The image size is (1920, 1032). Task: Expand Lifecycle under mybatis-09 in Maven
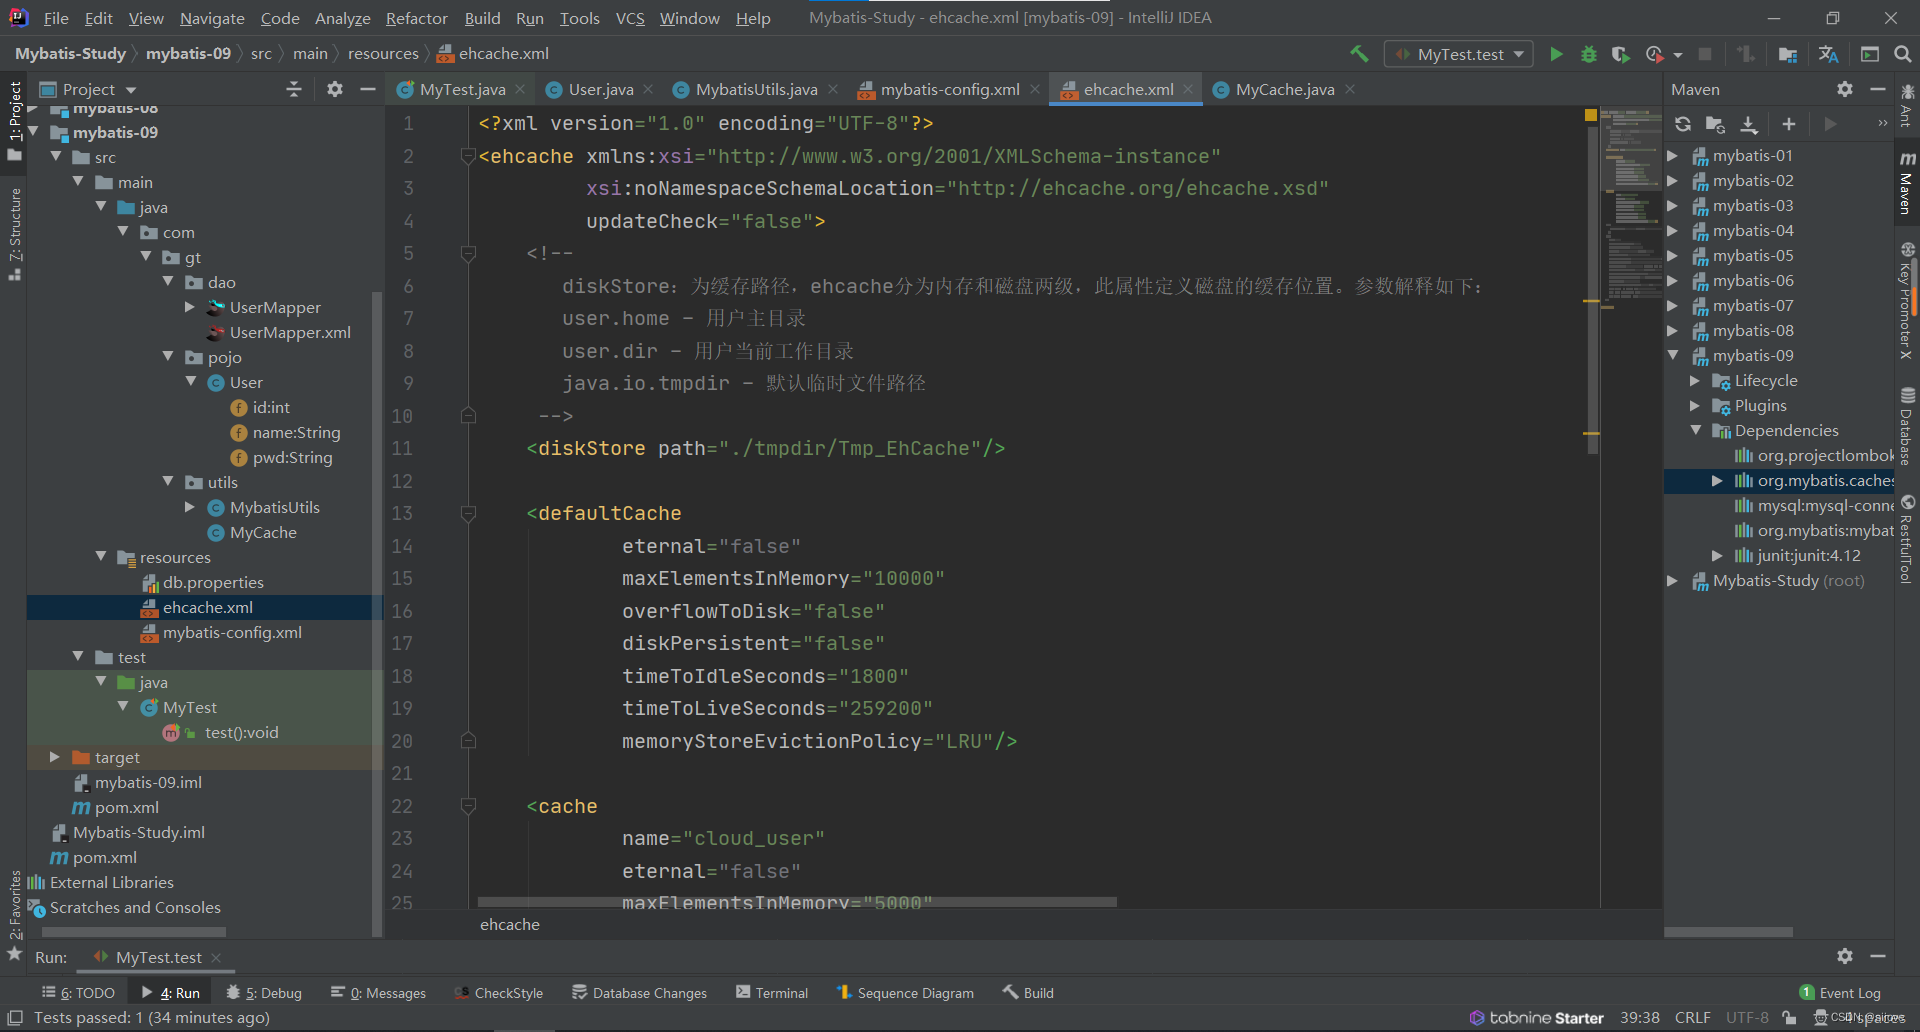(x=1695, y=380)
